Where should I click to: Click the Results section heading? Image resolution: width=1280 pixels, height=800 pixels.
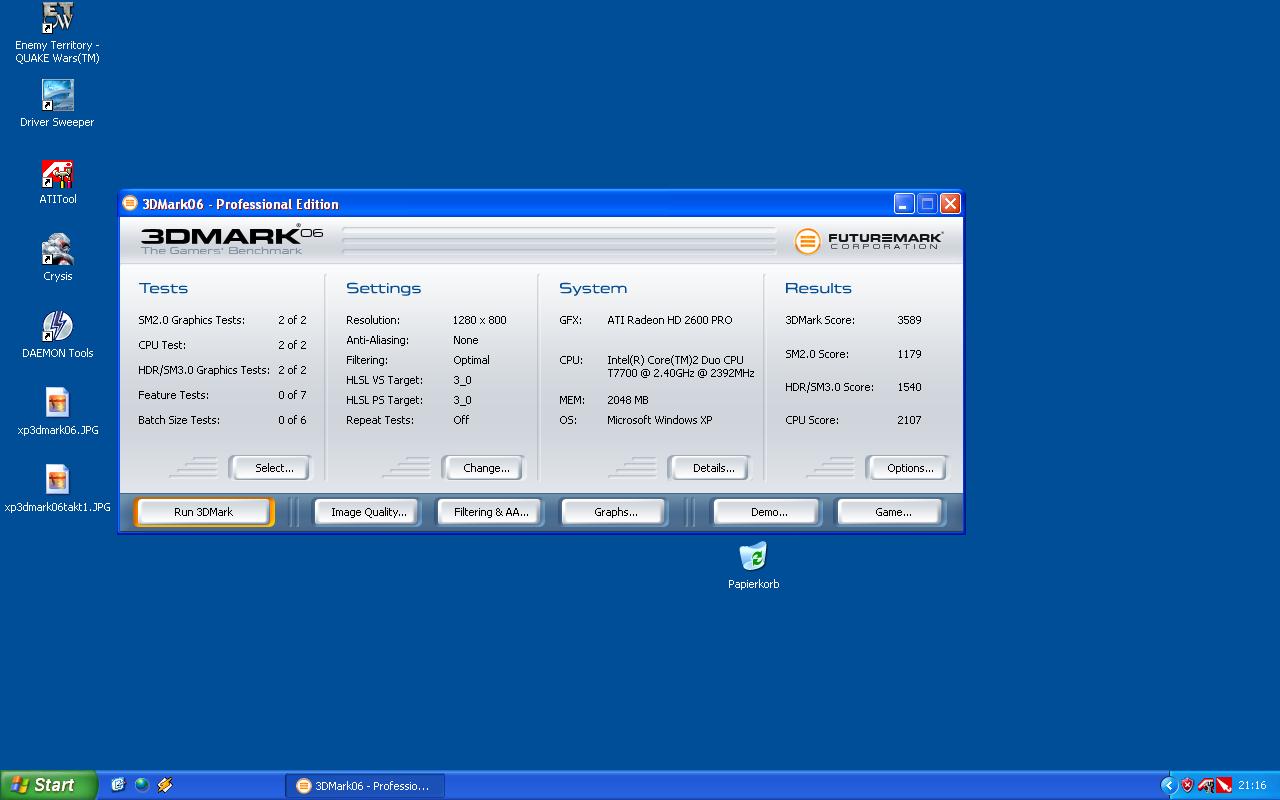pos(818,288)
